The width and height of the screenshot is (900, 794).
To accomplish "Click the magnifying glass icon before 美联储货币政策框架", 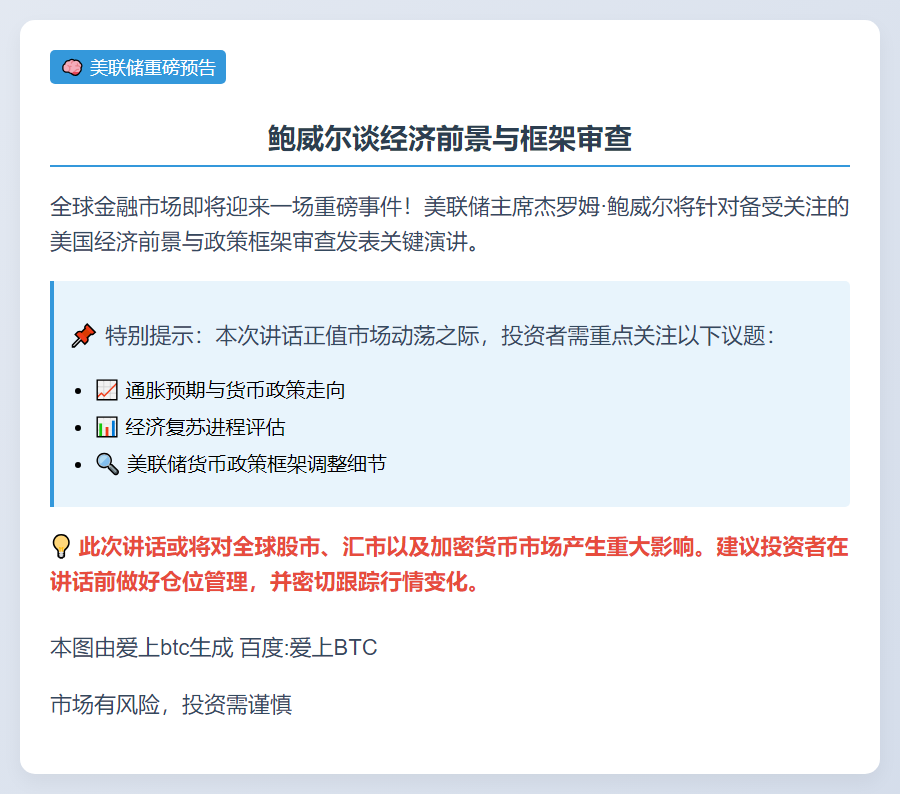I will click(106, 464).
